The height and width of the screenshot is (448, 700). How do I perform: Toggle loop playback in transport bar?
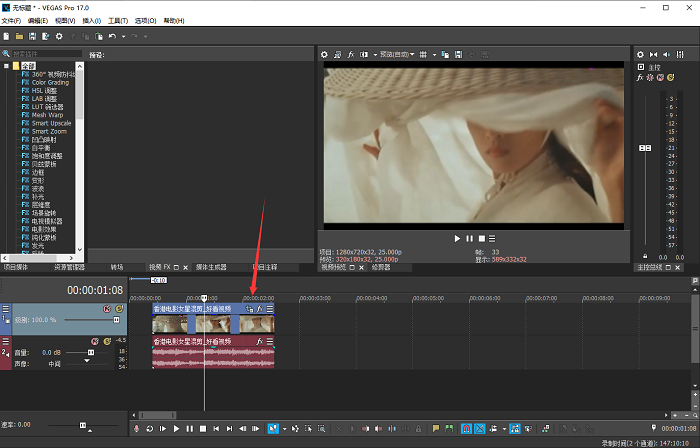pyautogui.click(x=150, y=429)
